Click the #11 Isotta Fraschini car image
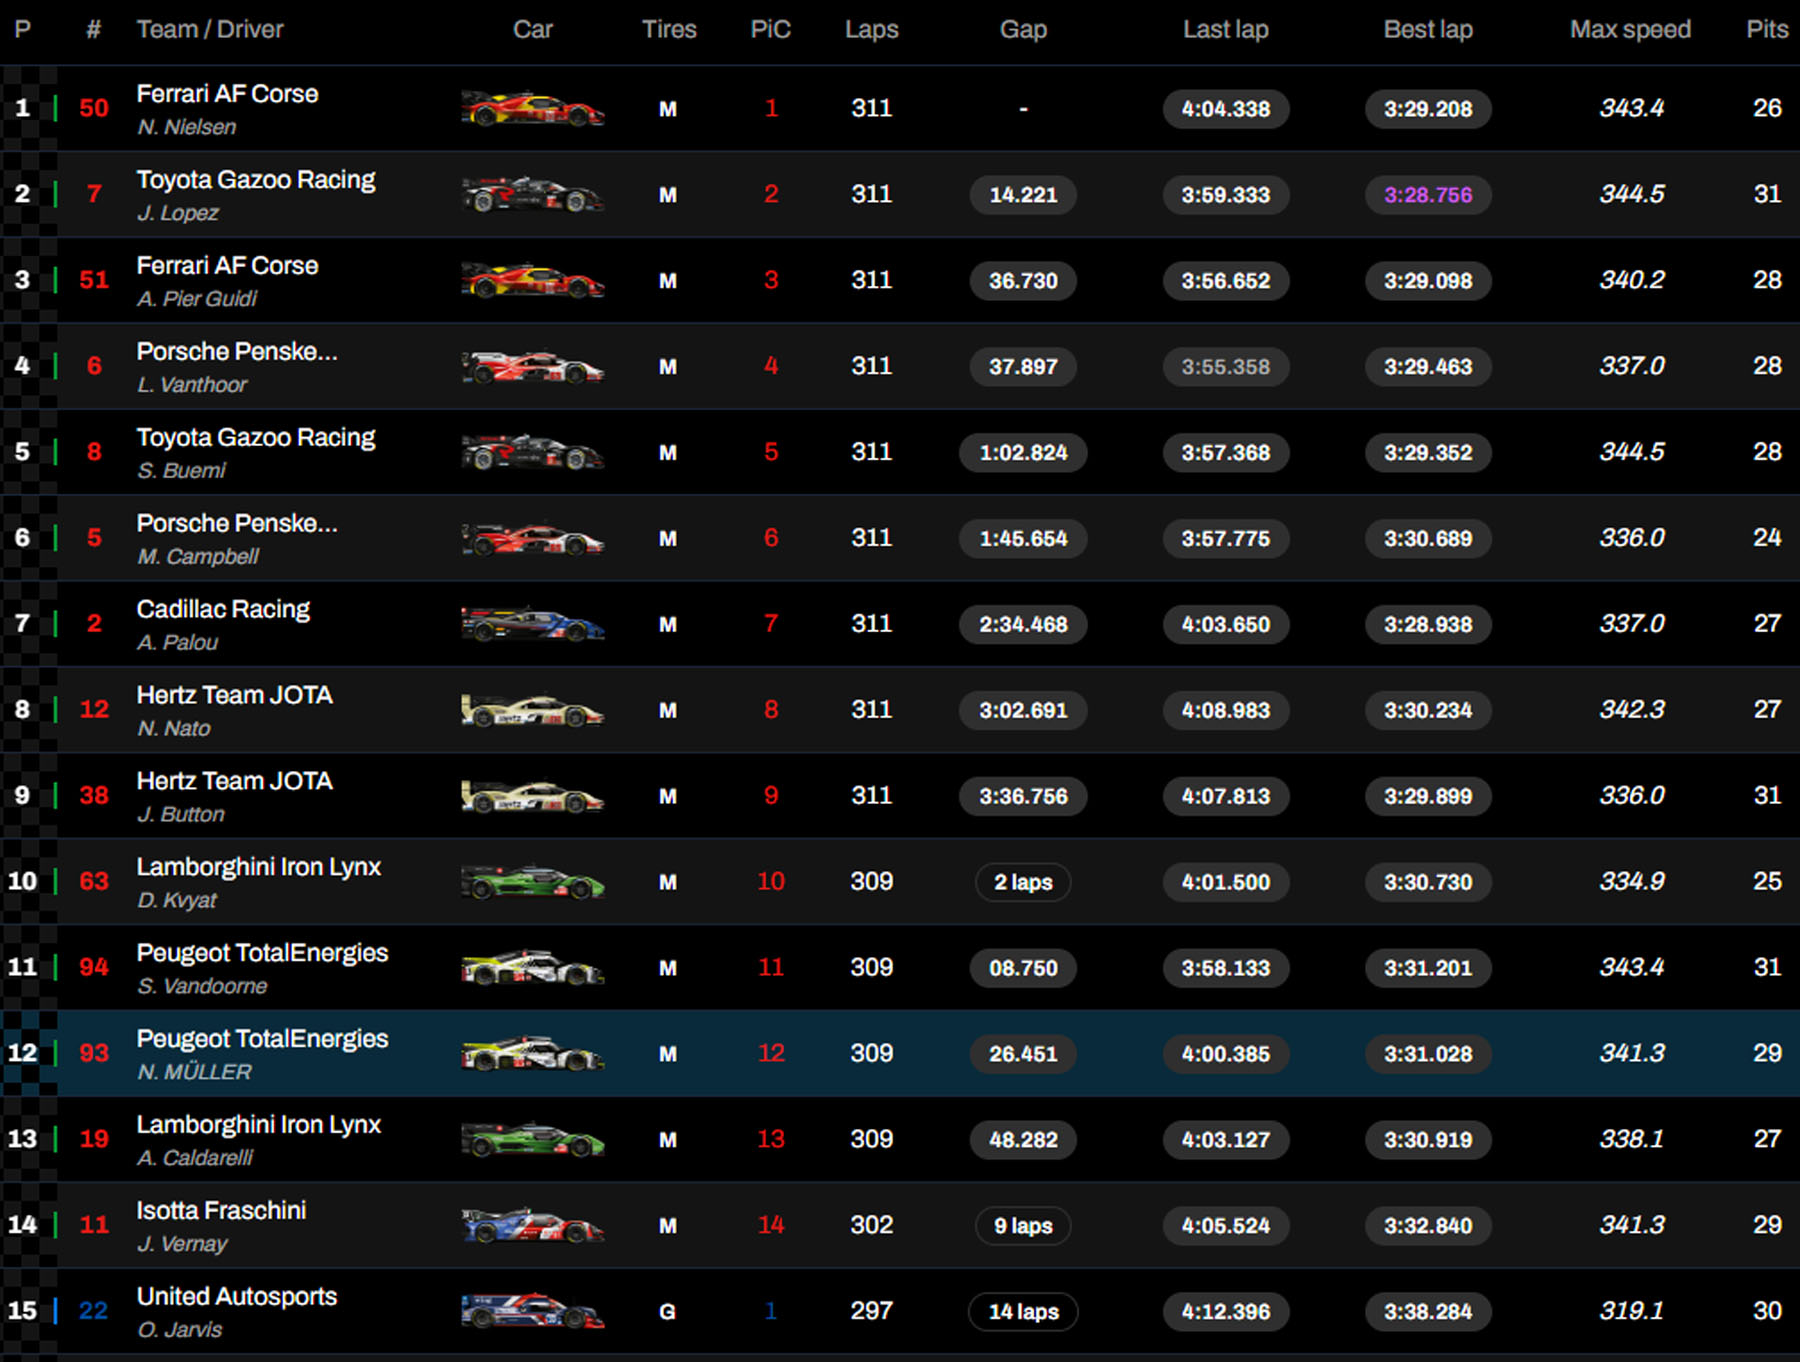Viewport: 1800px width, 1362px height. click(x=532, y=1226)
